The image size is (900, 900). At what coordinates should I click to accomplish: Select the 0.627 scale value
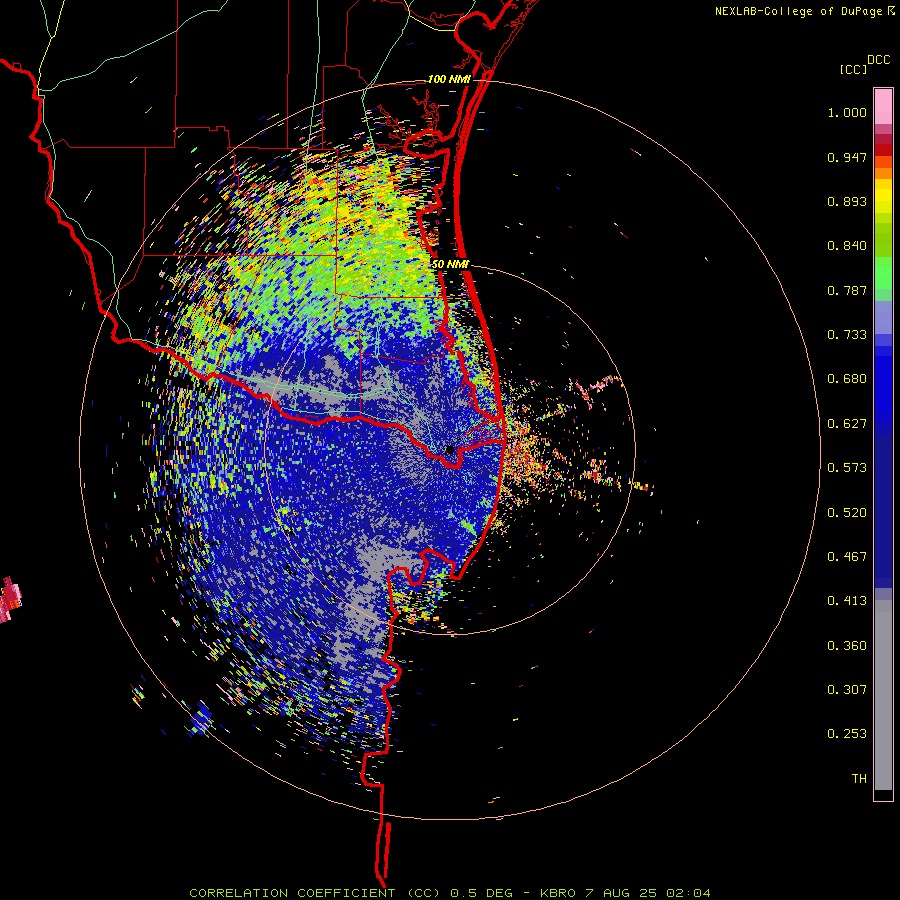[847, 424]
